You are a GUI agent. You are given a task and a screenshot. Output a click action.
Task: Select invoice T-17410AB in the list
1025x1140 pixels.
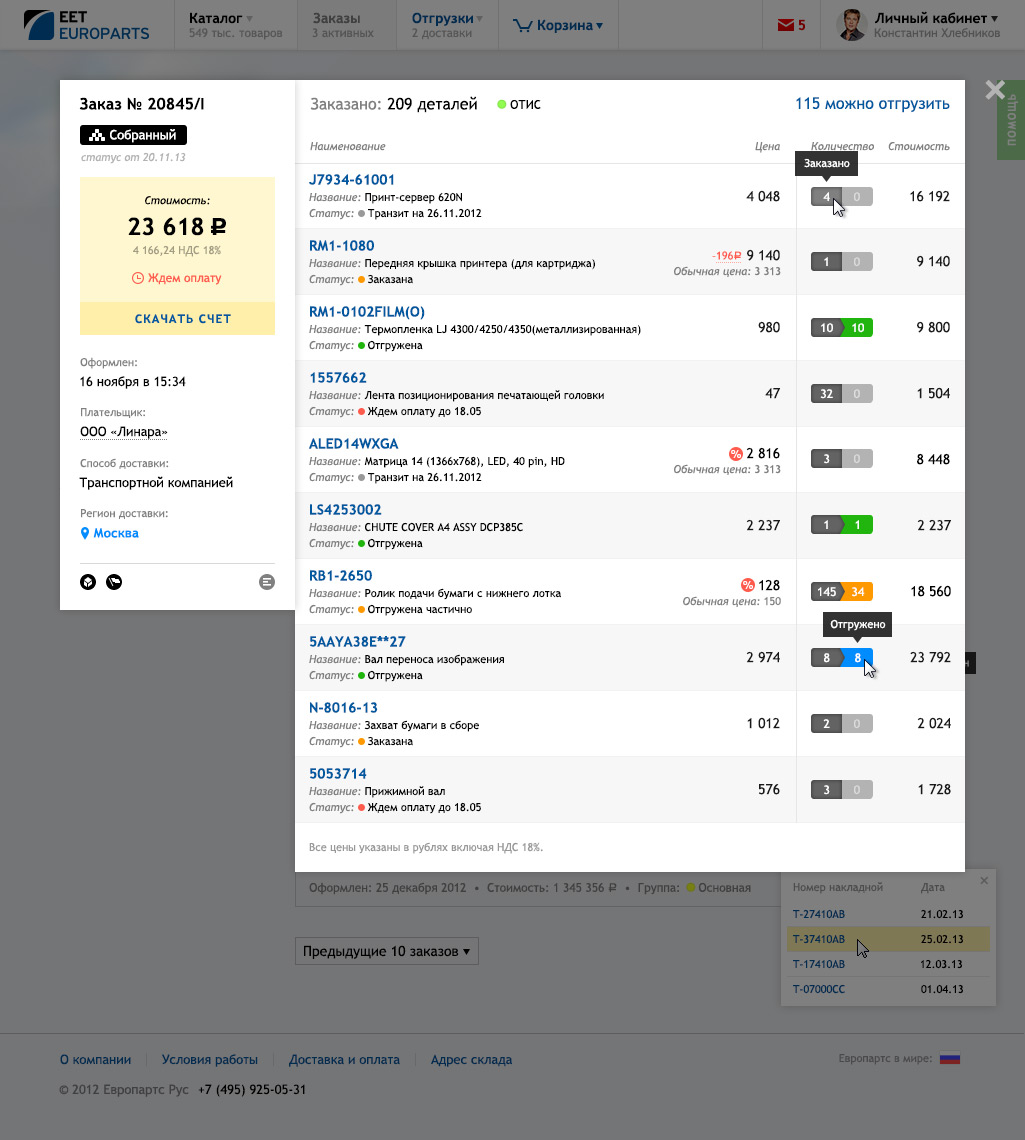pyautogui.click(x=818, y=964)
